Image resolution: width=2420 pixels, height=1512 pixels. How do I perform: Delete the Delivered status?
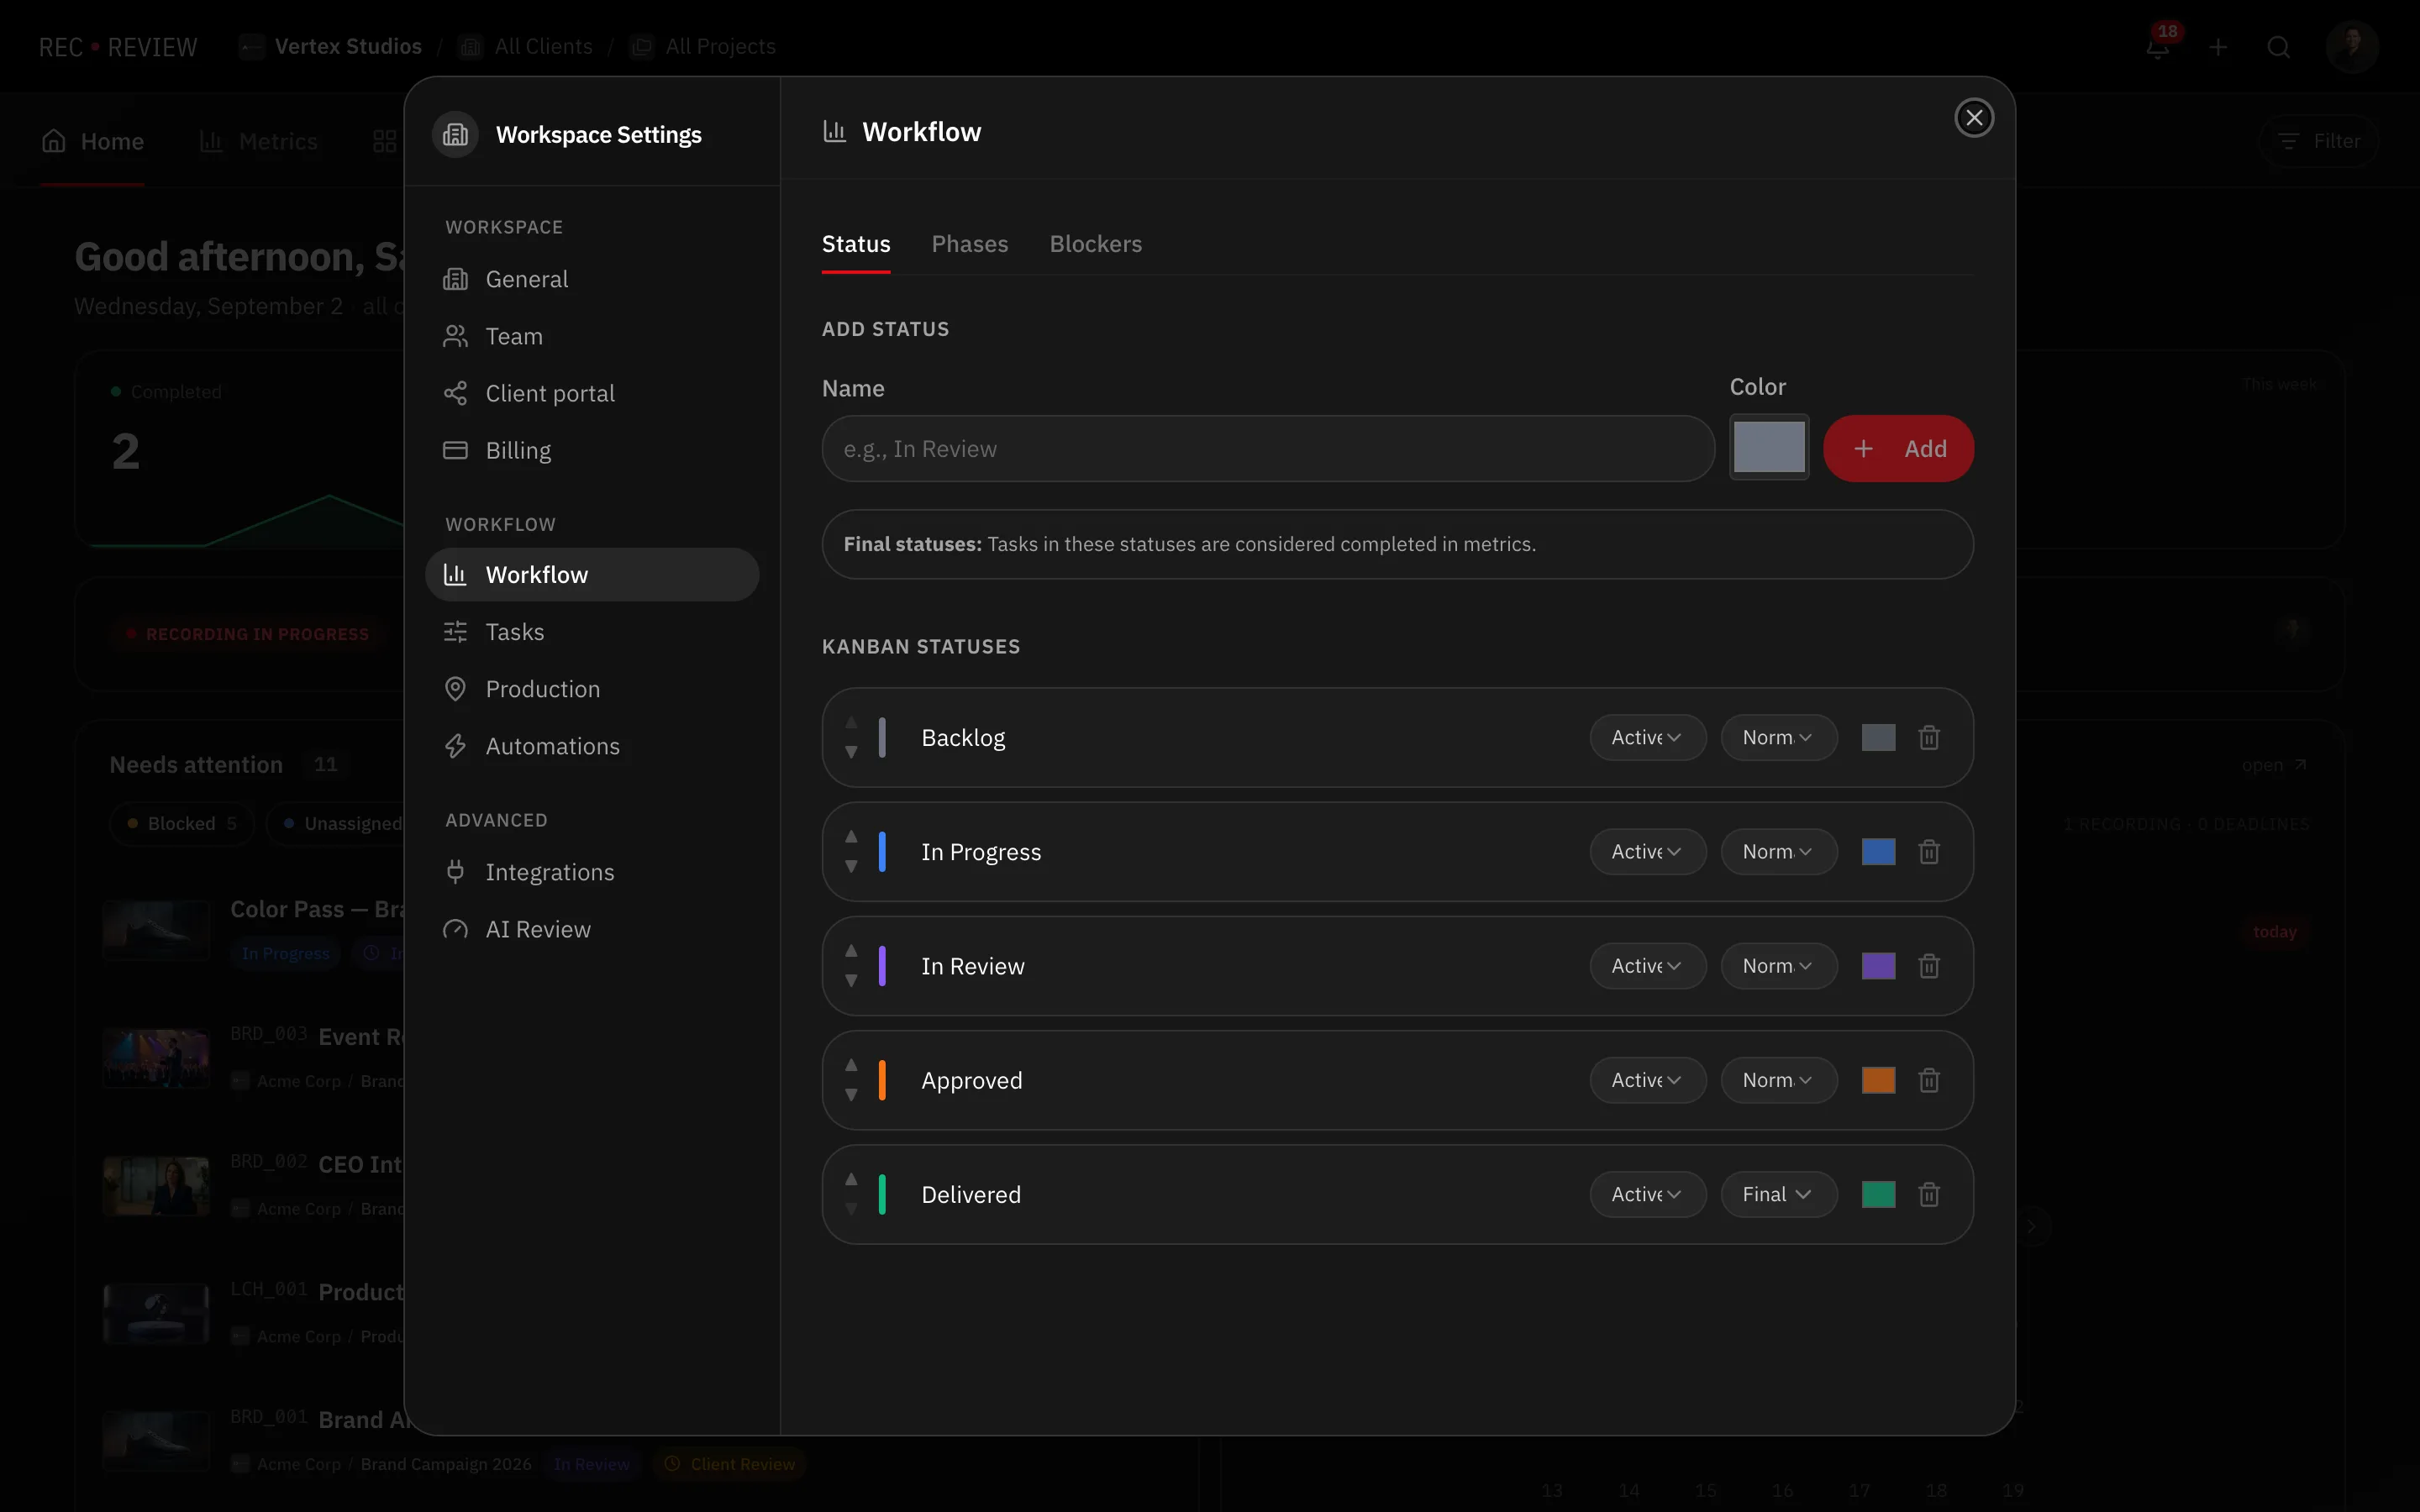1929,1195
